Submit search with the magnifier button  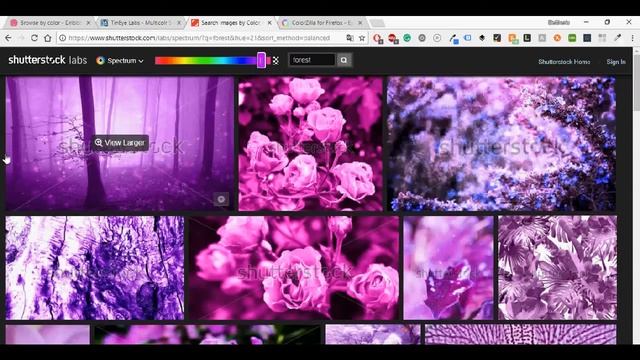[344, 60]
